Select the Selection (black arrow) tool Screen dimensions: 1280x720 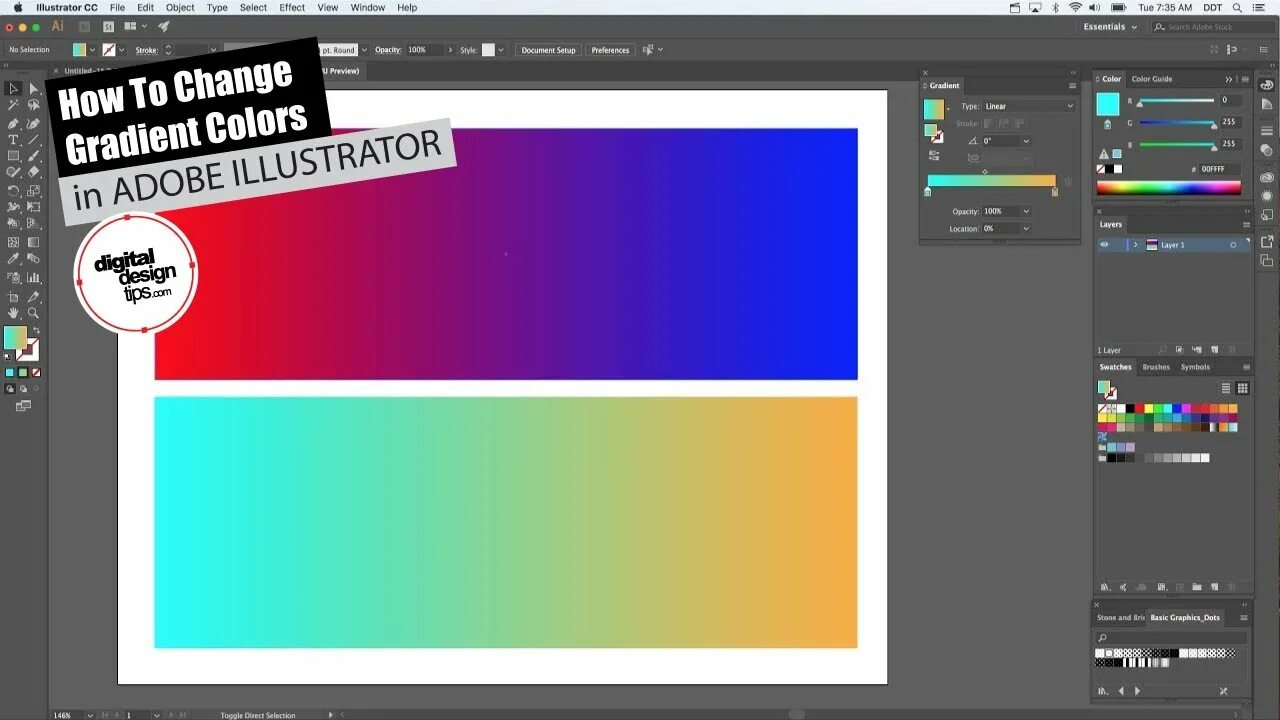pyautogui.click(x=13, y=89)
